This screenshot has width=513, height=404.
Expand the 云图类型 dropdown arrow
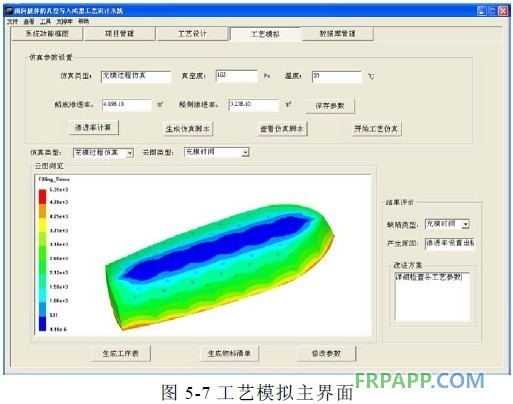(x=245, y=152)
